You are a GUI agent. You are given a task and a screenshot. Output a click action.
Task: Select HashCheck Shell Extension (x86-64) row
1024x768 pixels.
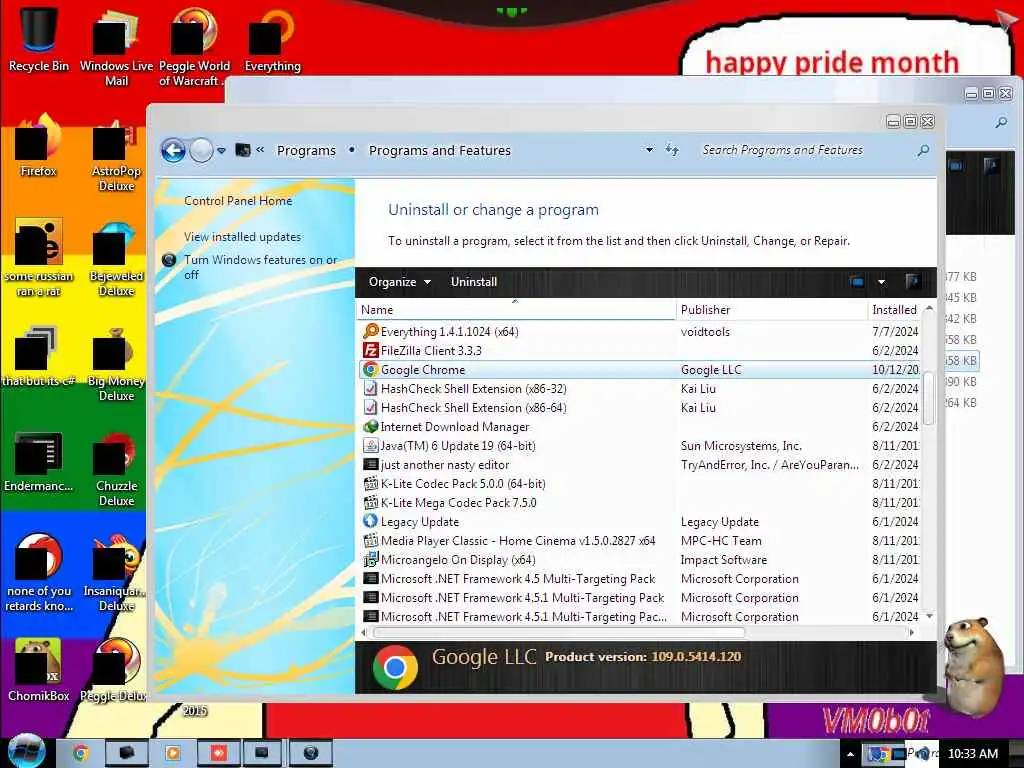click(x=640, y=408)
